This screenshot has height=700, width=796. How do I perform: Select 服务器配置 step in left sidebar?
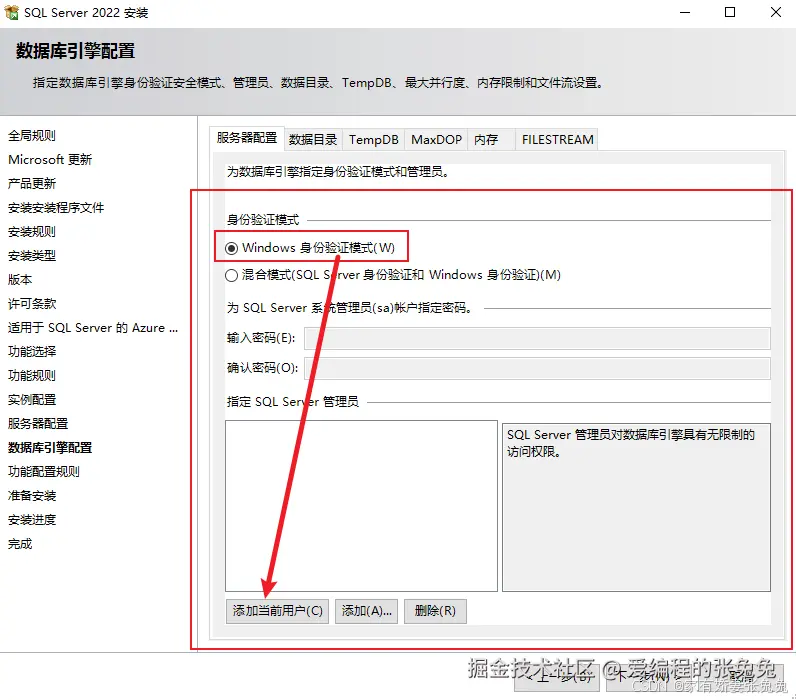(38, 424)
